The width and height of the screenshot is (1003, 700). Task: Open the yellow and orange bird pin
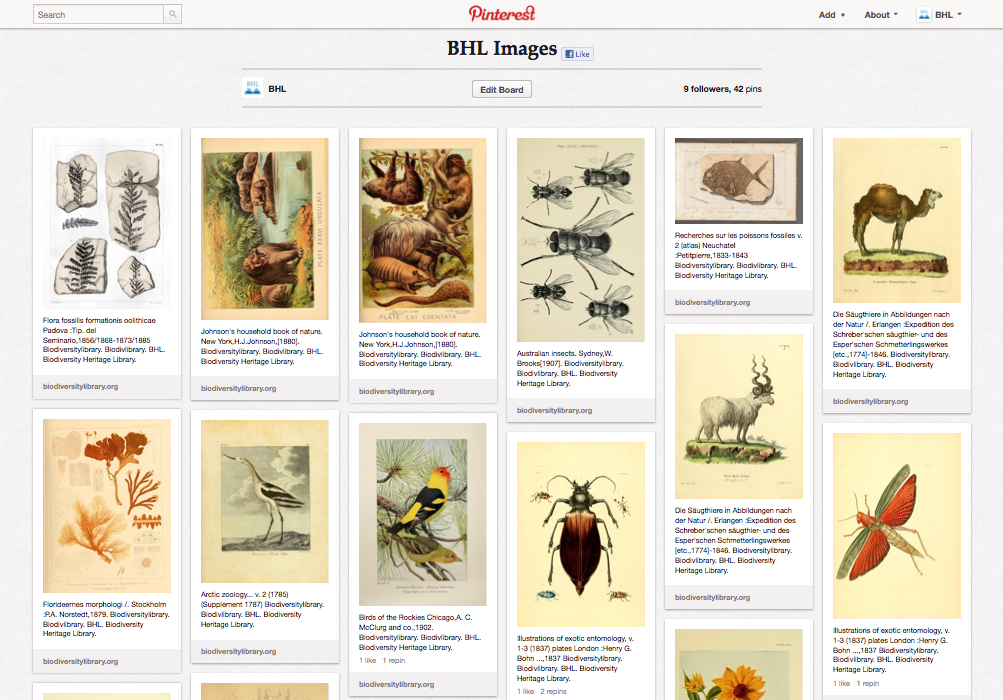click(422, 514)
